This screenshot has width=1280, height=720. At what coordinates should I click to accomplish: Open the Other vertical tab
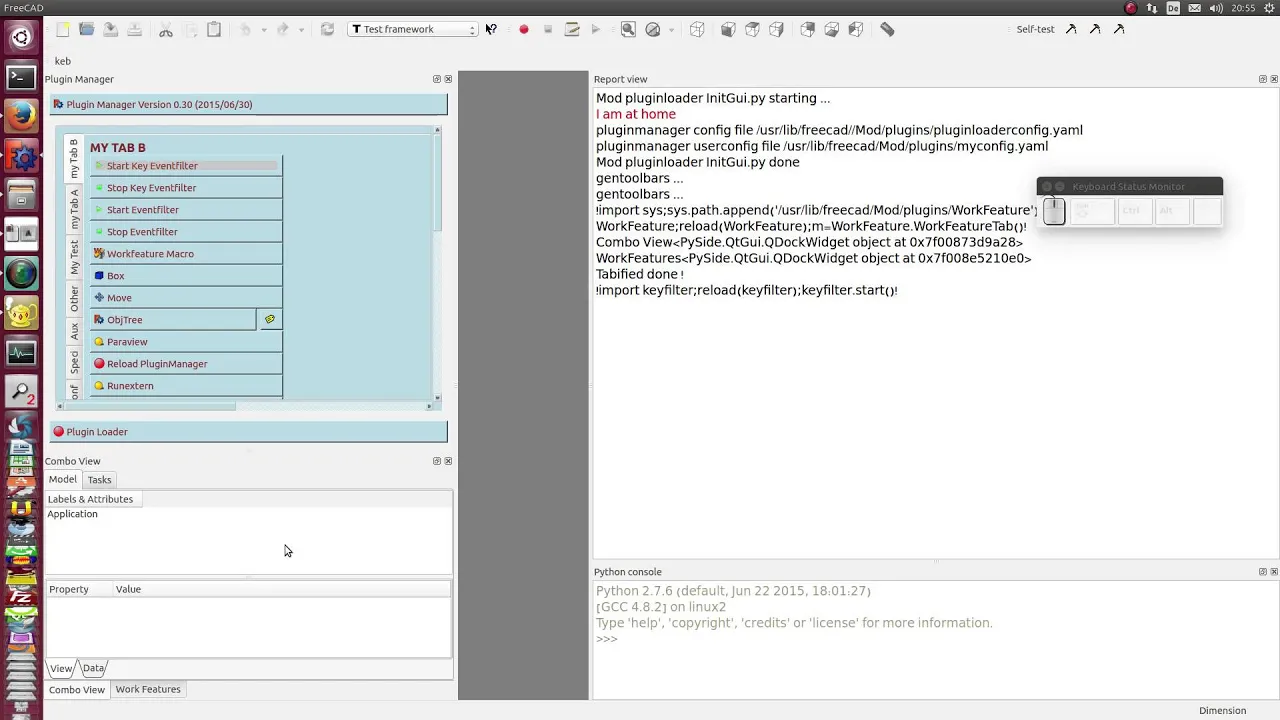click(73, 298)
